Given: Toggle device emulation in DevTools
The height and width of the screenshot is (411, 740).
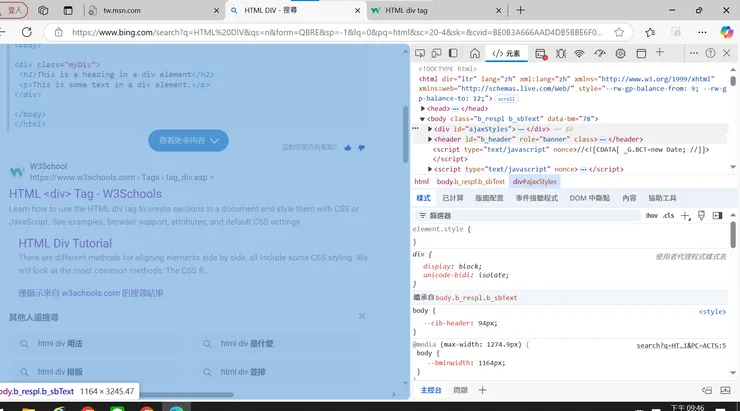Looking at the screenshot, I should point(437,53).
